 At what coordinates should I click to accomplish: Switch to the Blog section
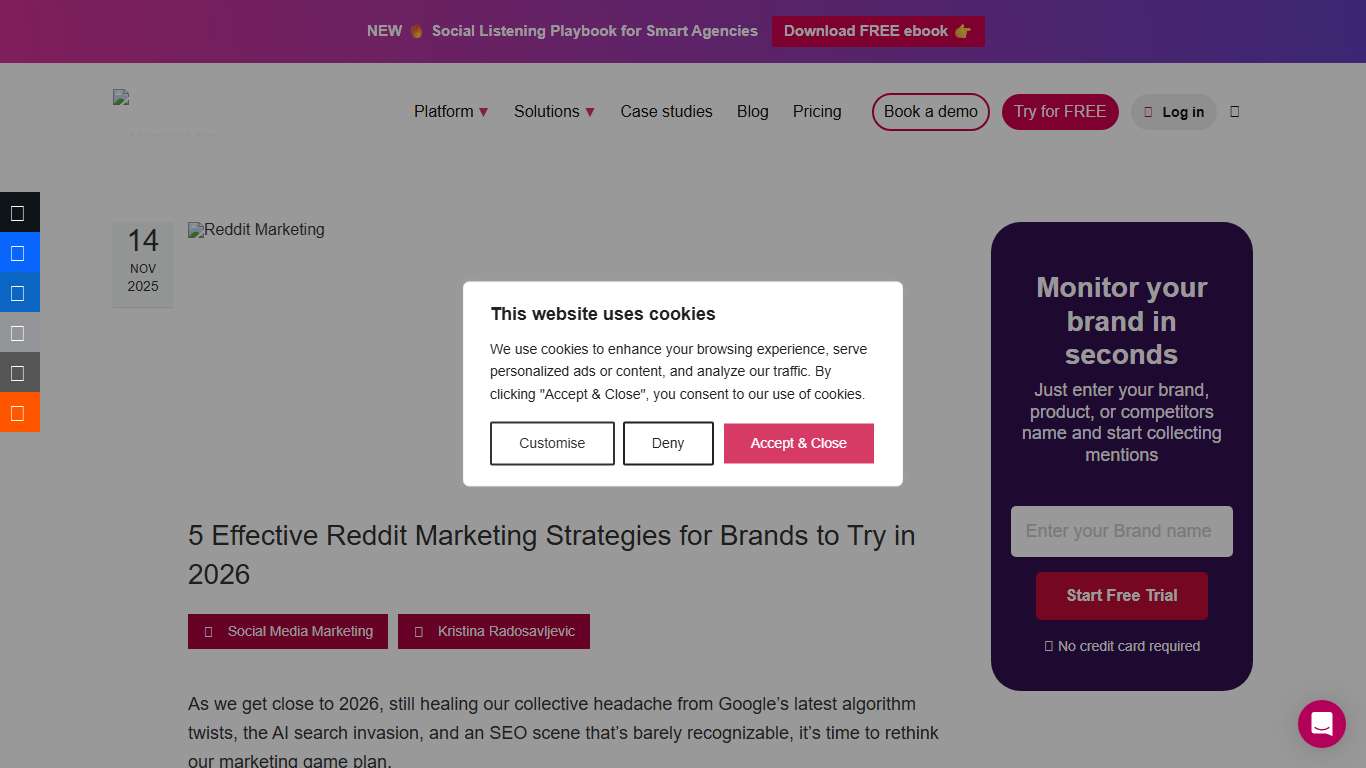[x=752, y=111]
